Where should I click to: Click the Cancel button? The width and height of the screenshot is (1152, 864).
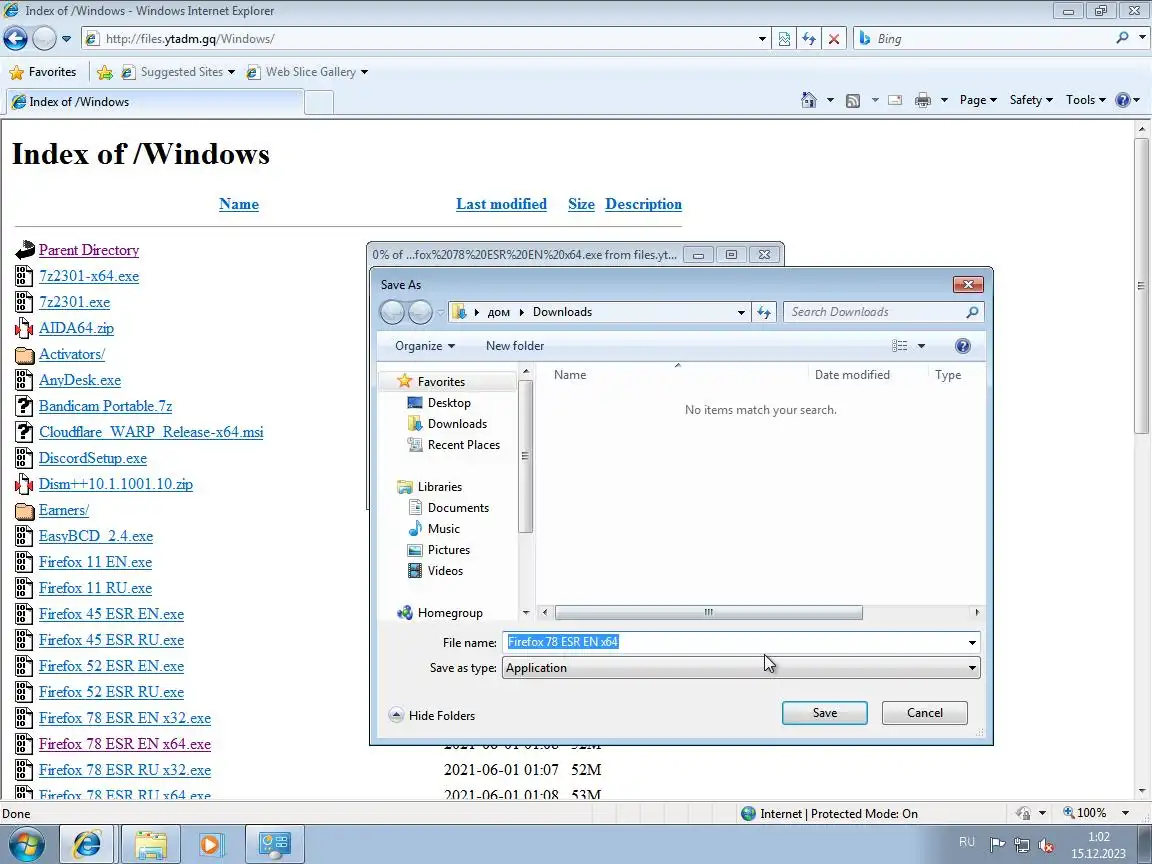pos(924,713)
